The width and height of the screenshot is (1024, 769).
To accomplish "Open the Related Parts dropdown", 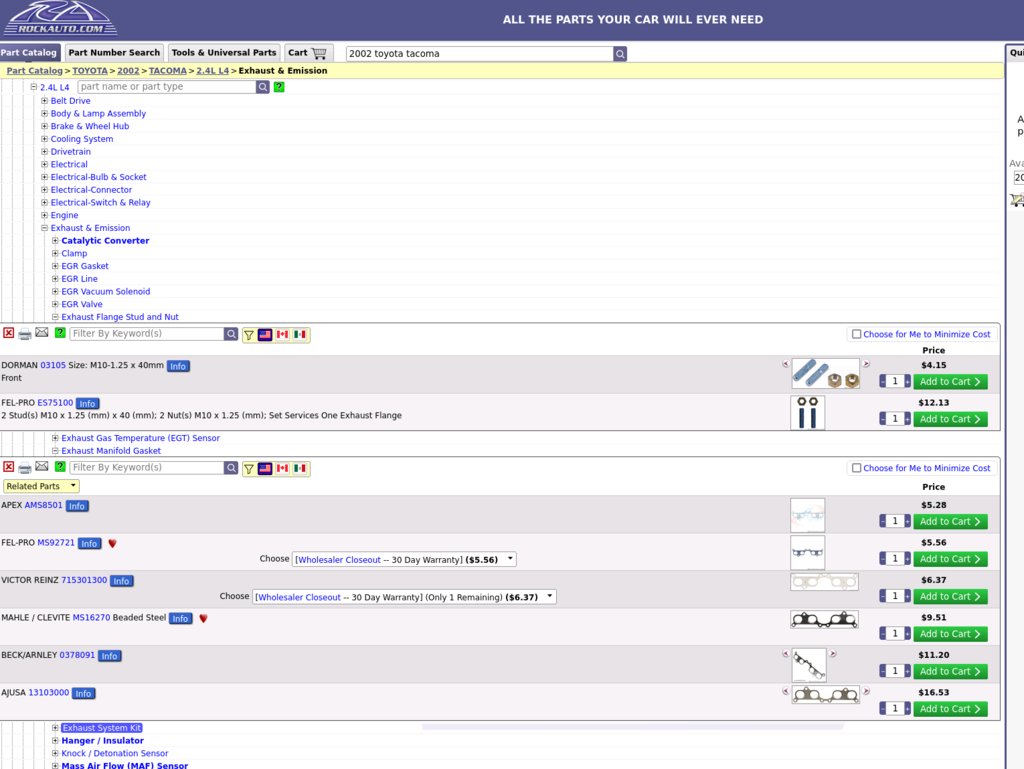I will coord(41,486).
